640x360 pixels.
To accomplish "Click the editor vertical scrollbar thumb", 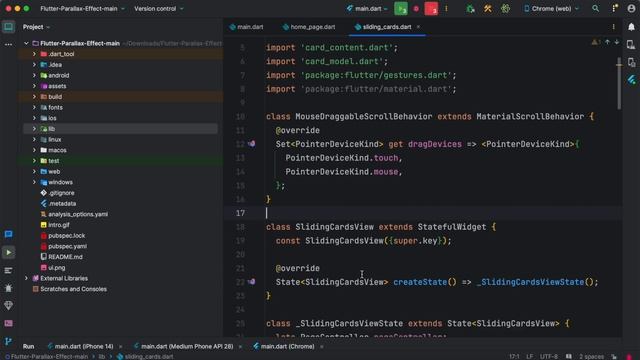I will point(619,84).
